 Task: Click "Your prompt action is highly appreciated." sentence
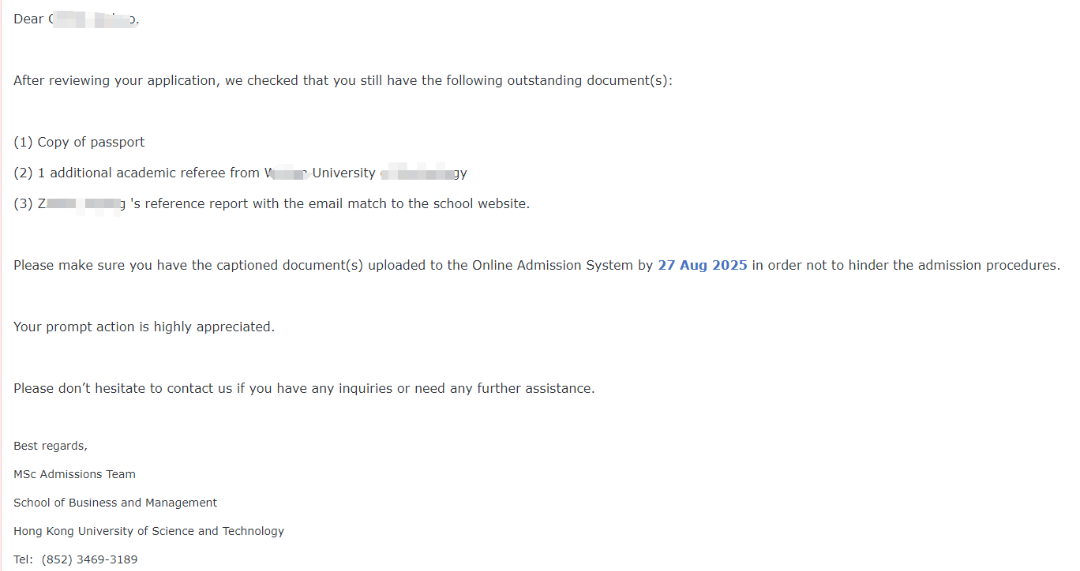(144, 326)
